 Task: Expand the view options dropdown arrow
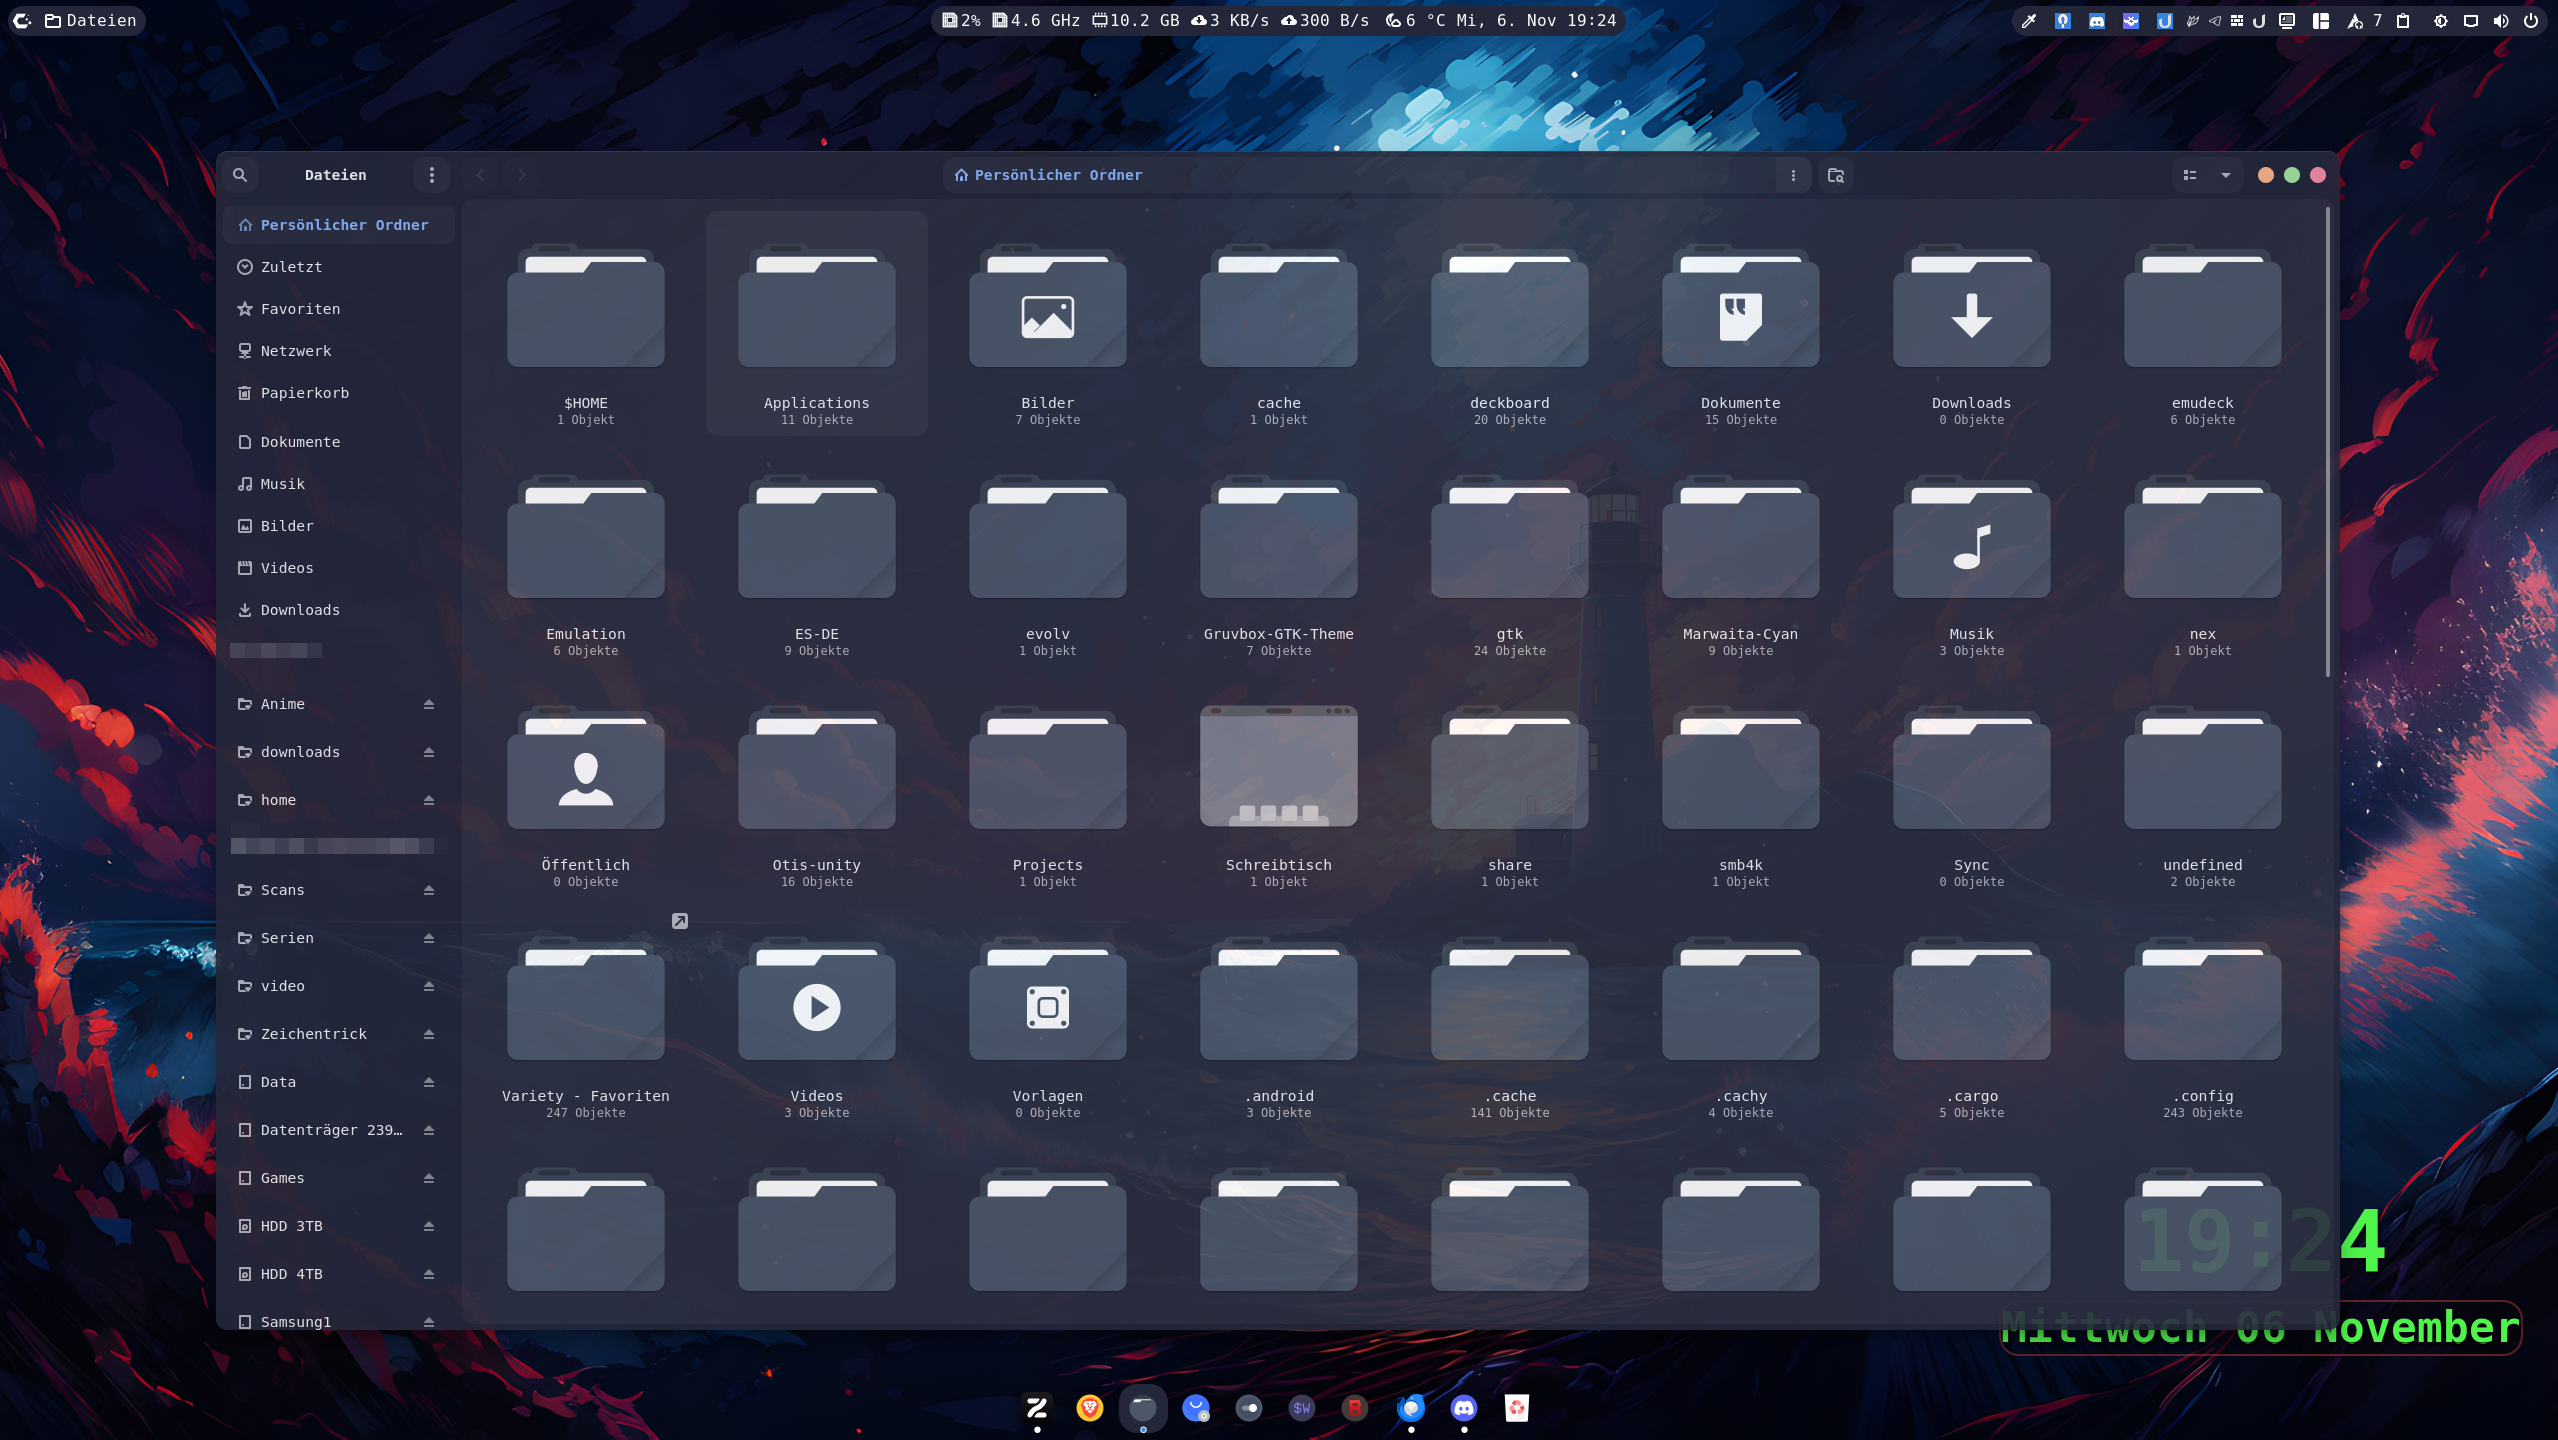coord(2226,175)
